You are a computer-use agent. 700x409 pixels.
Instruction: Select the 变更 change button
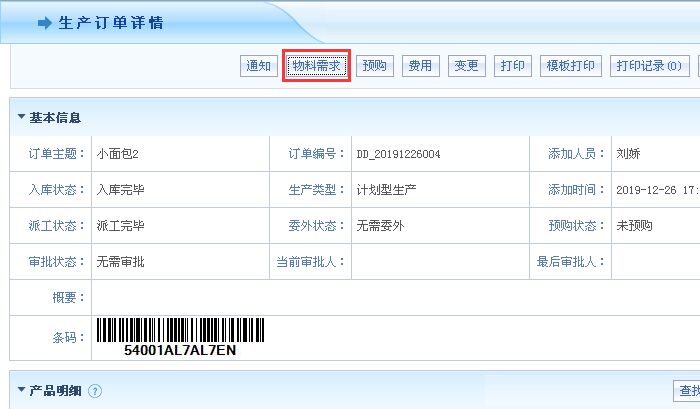coord(466,67)
